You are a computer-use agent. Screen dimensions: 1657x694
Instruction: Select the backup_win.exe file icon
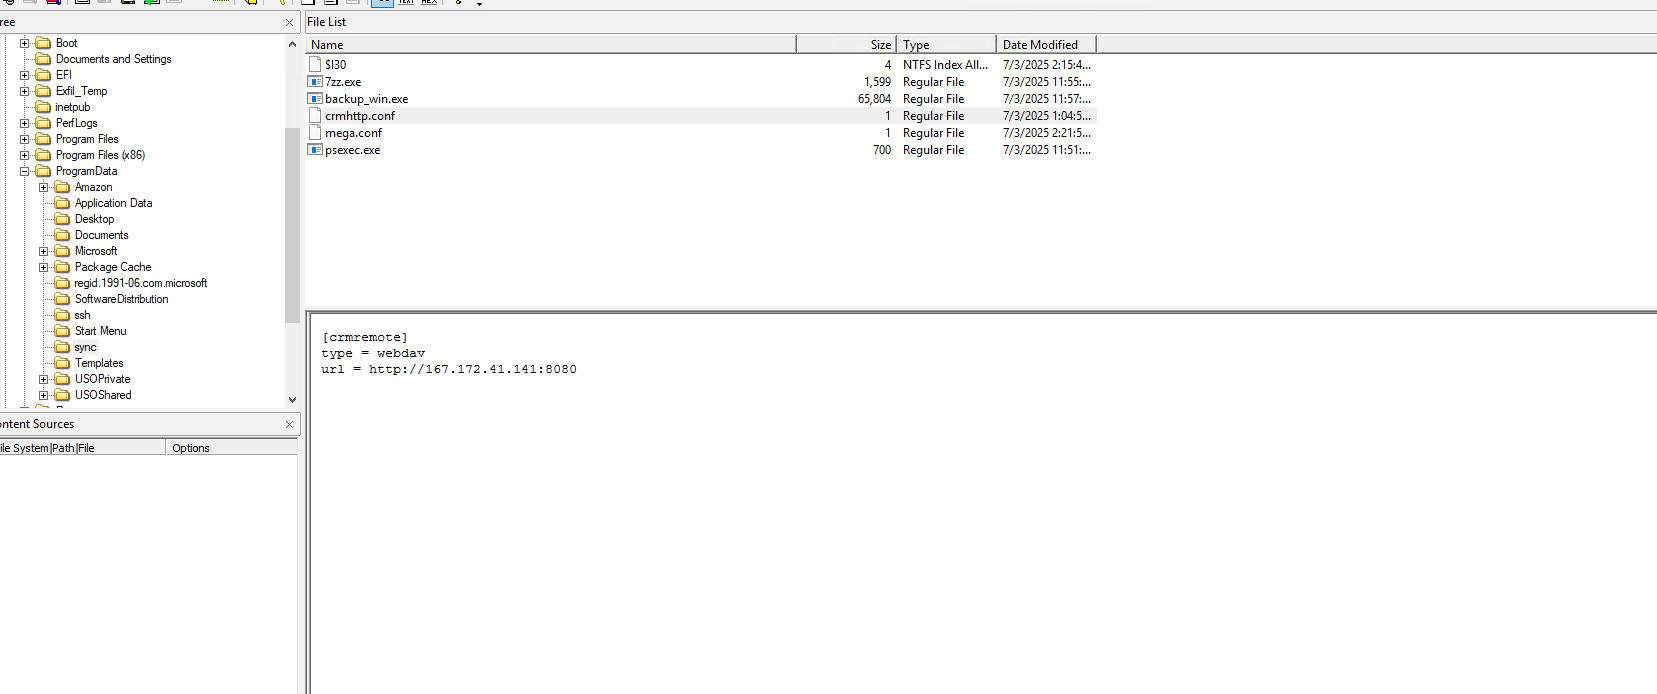click(x=315, y=99)
